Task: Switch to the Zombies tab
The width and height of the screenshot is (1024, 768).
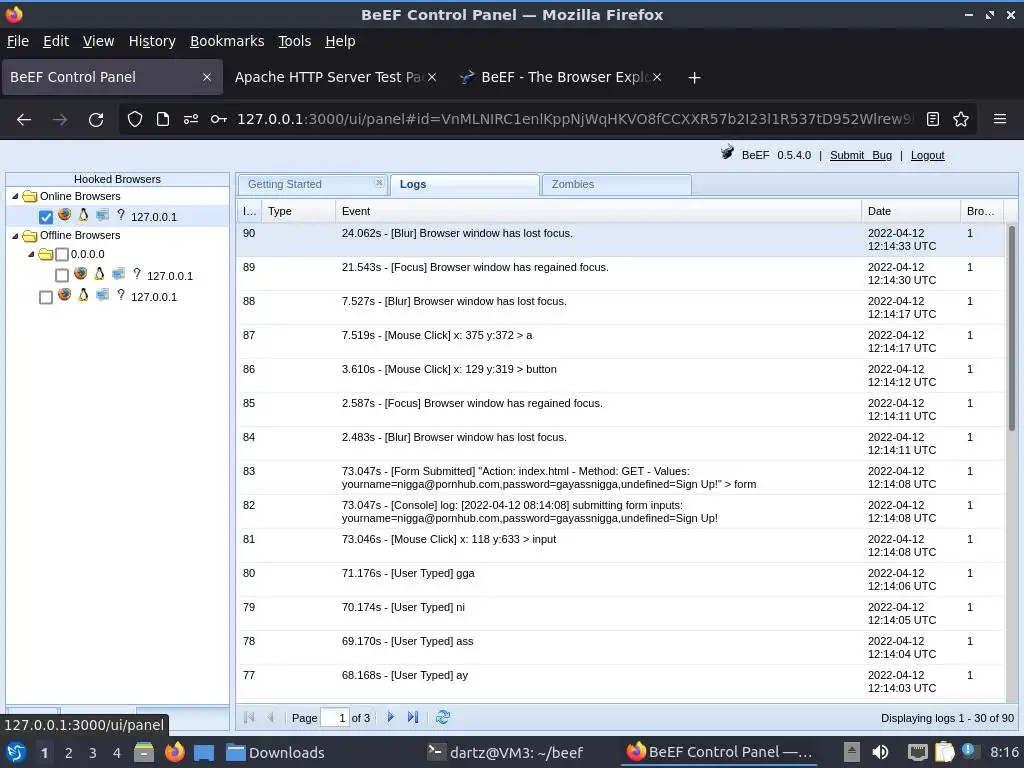Action: coord(616,184)
